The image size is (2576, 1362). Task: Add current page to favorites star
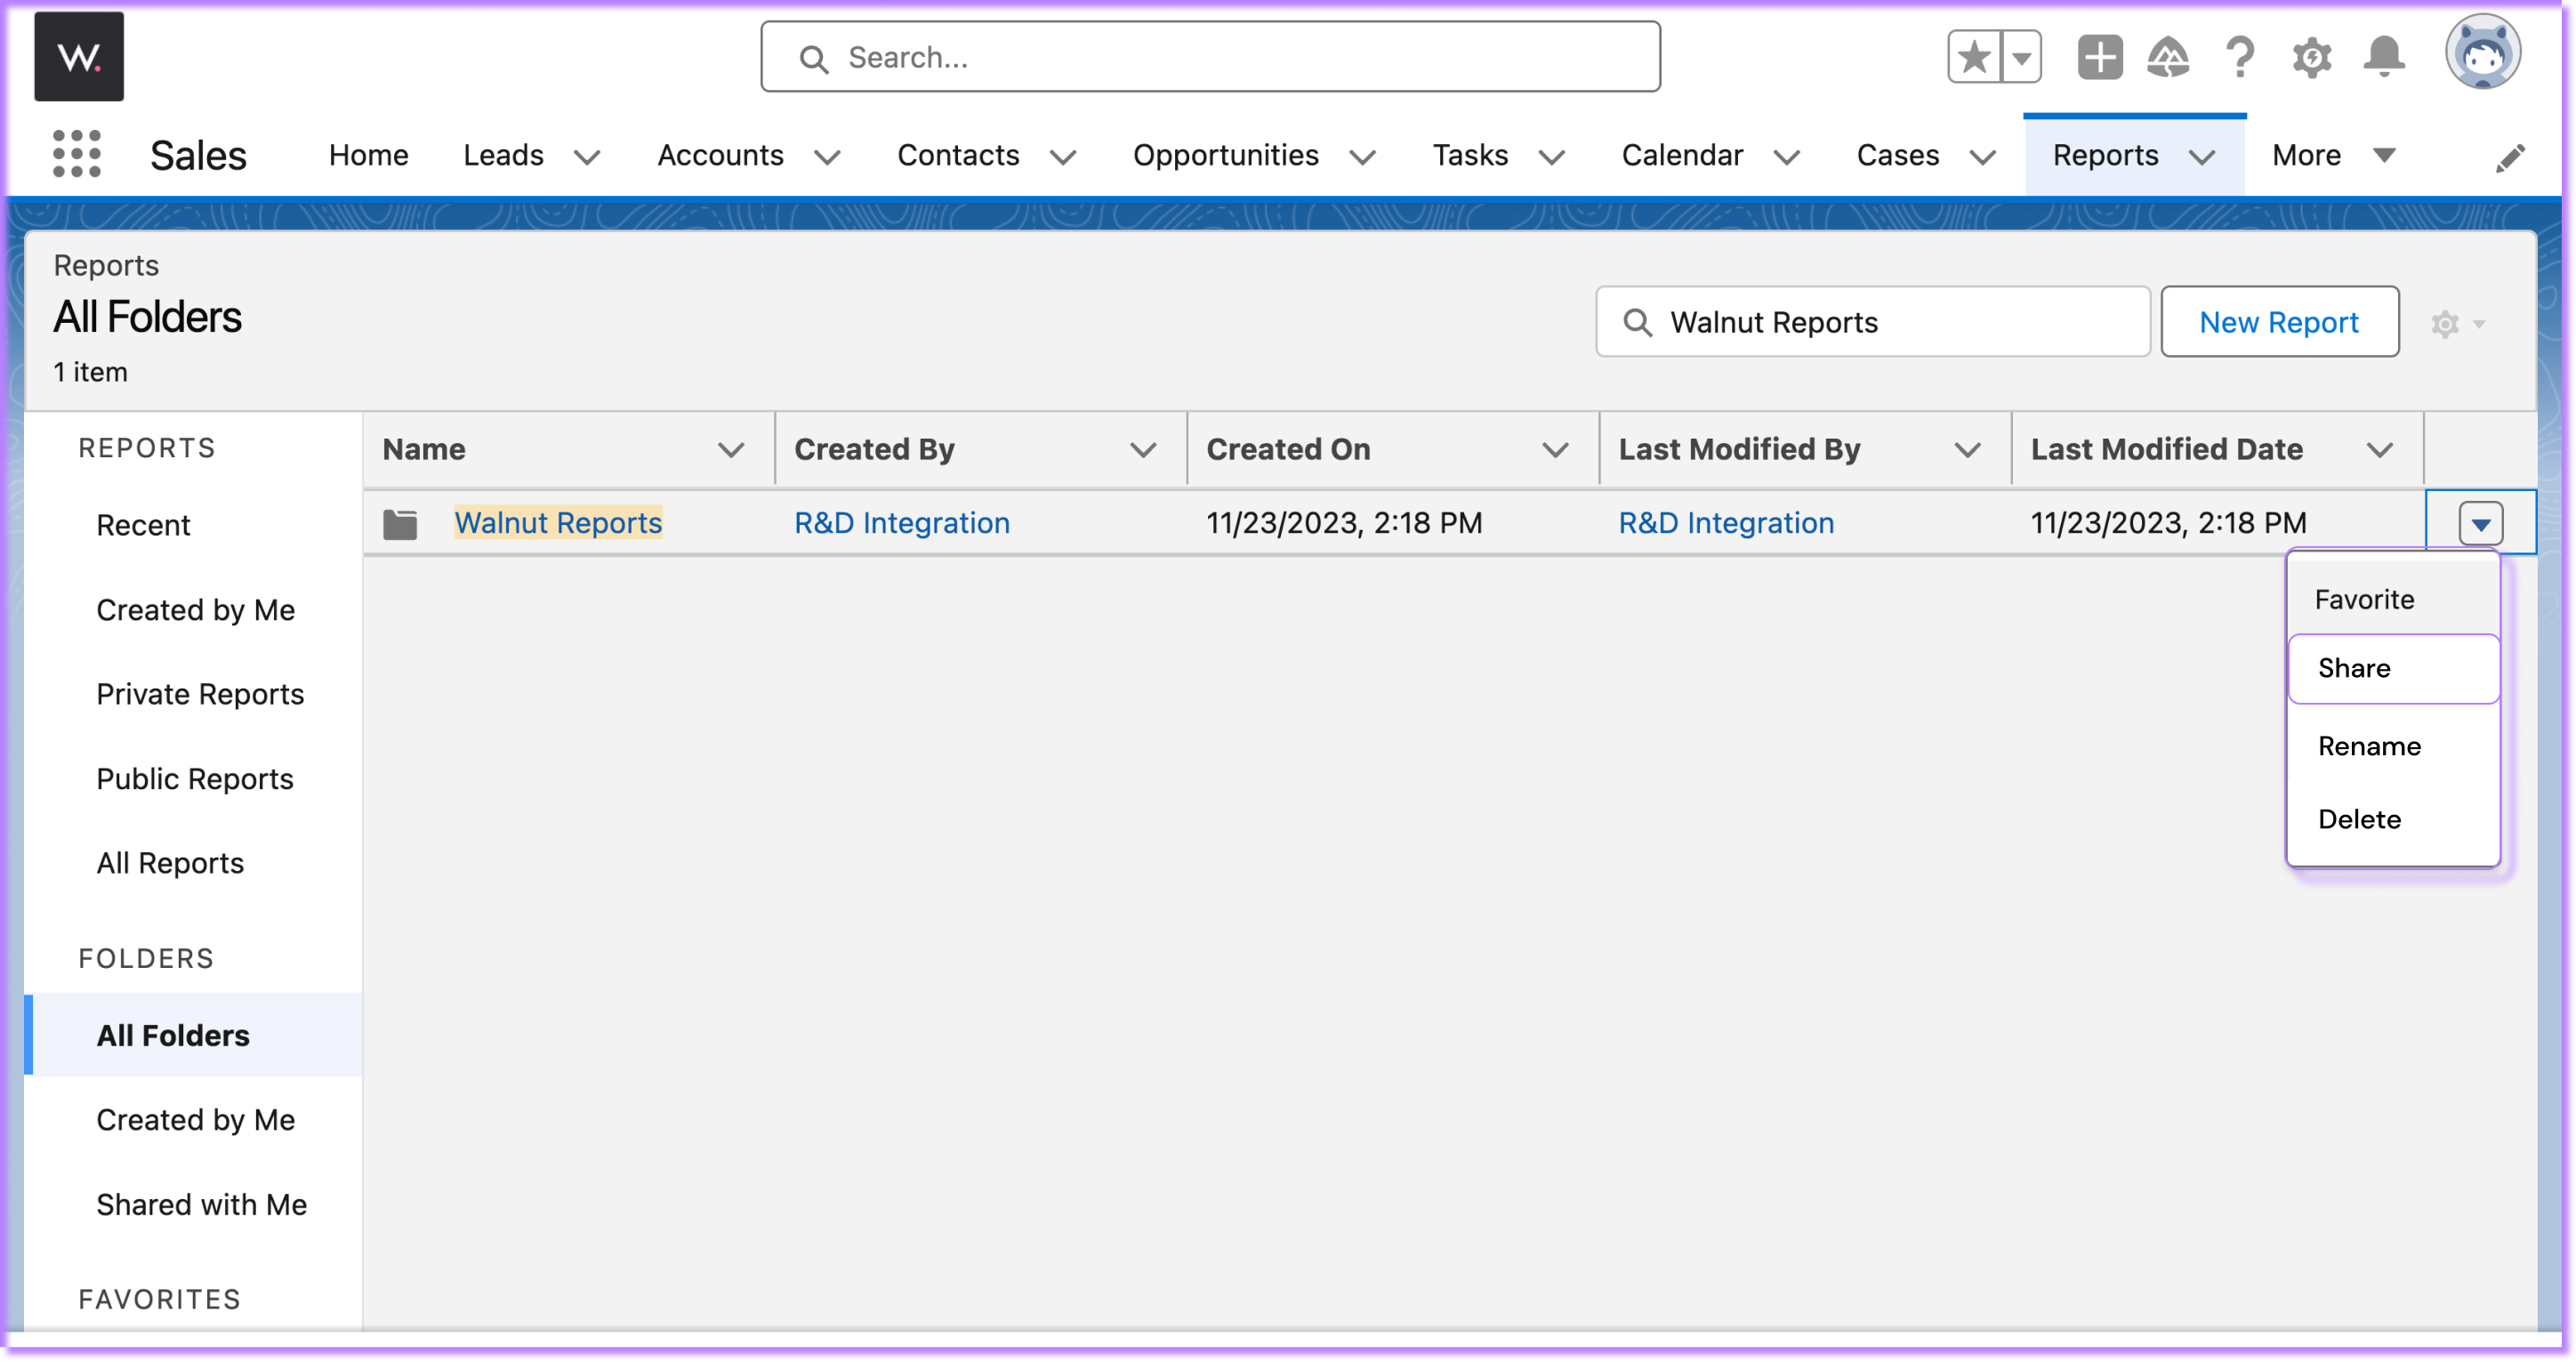pos(1974,57)
